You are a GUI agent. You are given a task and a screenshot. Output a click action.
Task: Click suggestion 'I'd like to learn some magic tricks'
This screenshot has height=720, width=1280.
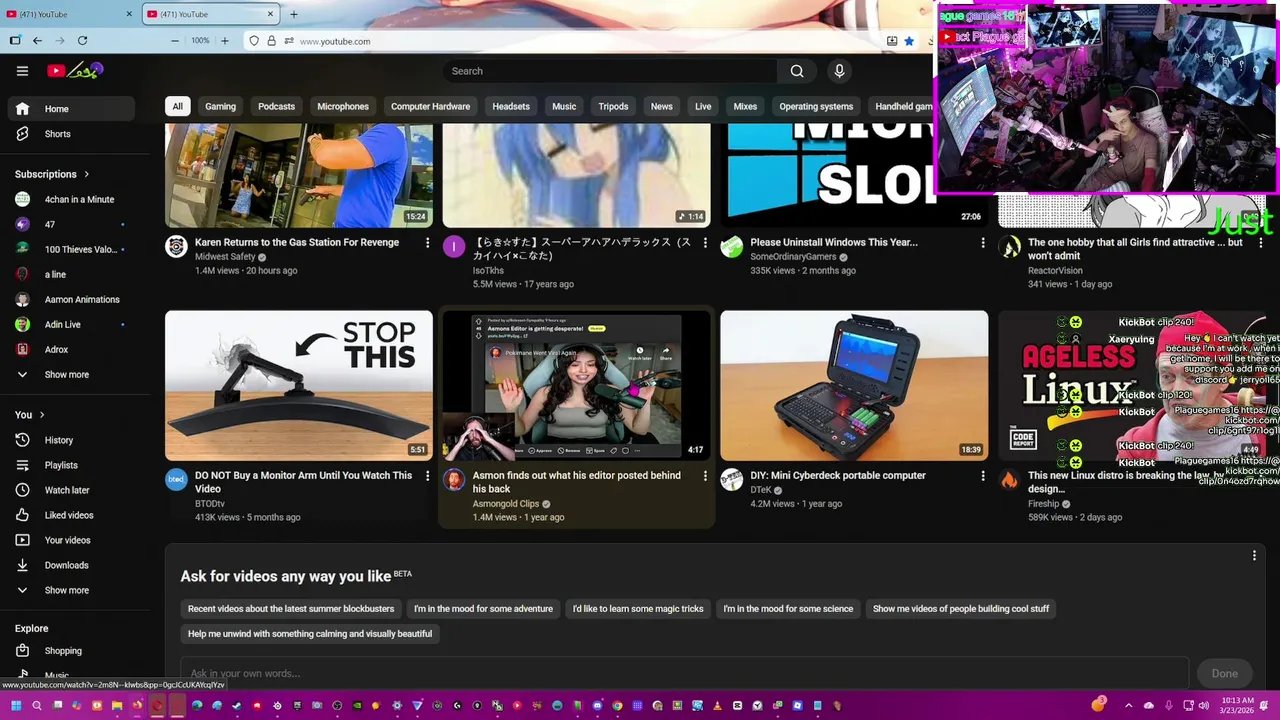(x=638, y=609)
